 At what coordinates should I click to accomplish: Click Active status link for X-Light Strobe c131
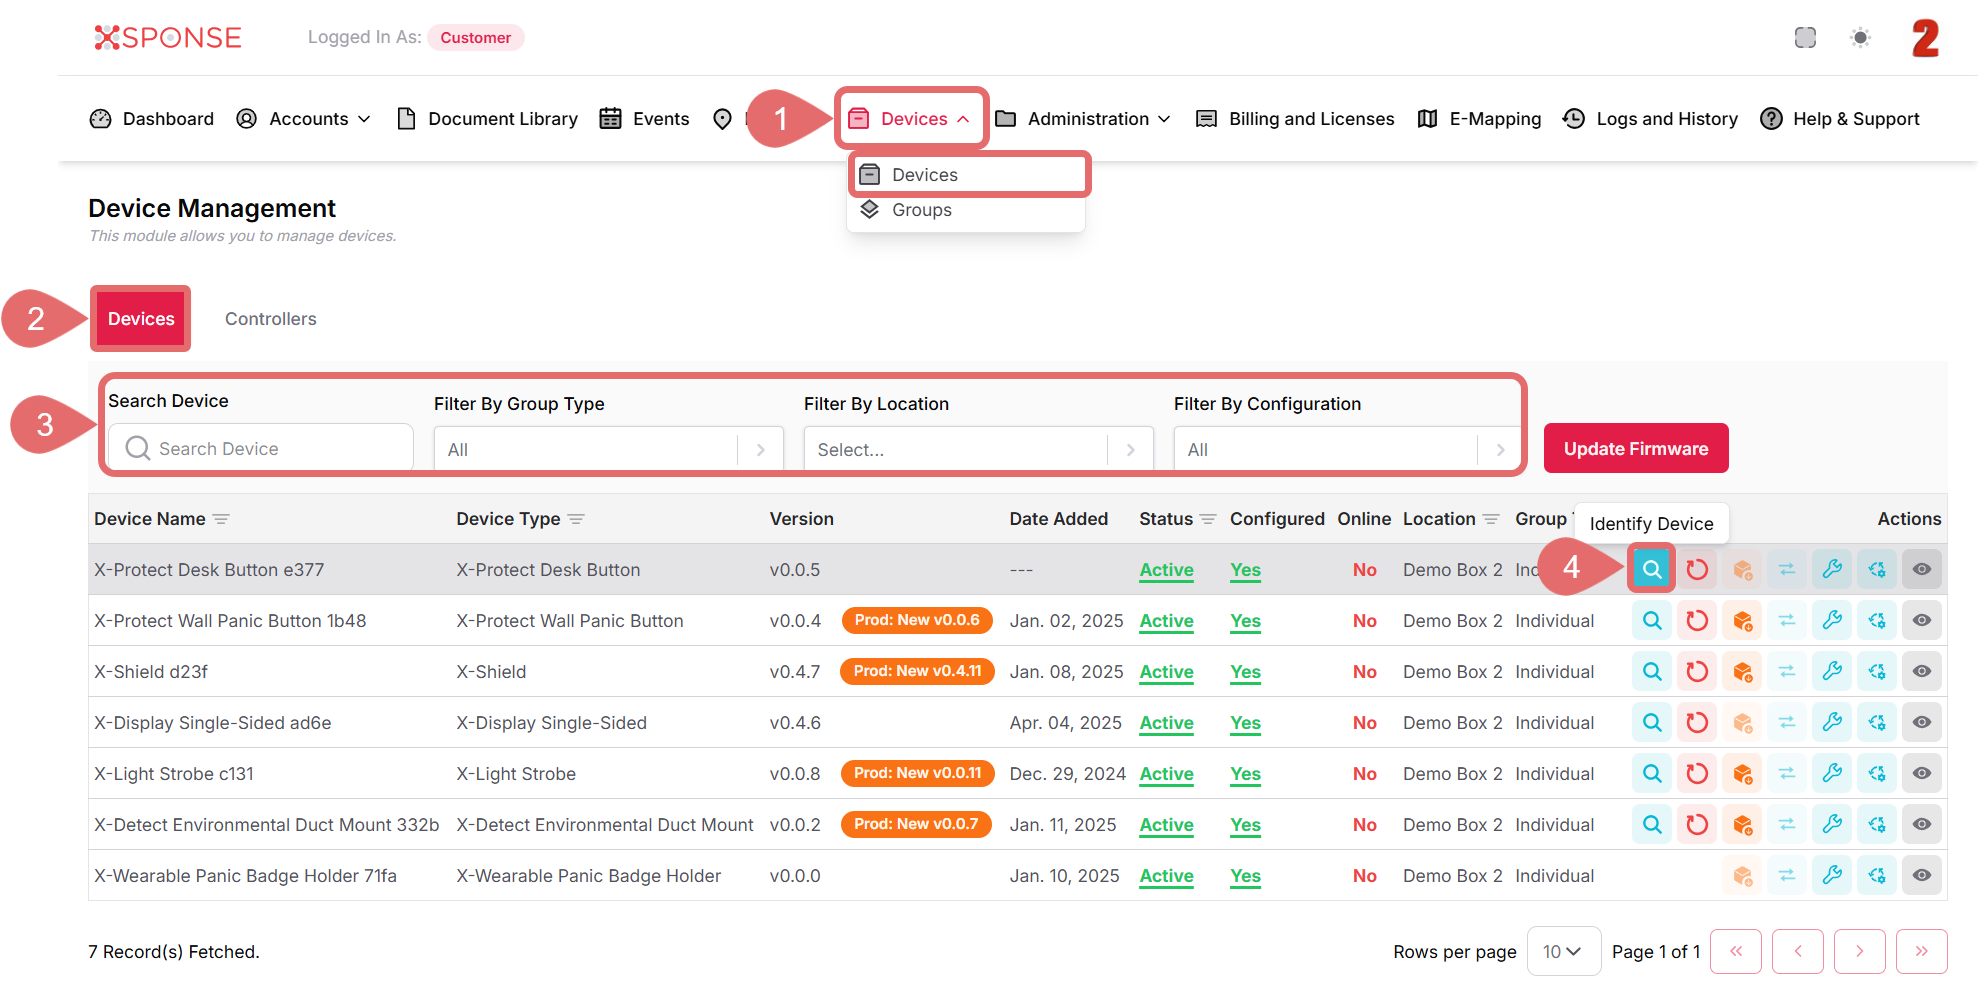(x=1166, y=774)
